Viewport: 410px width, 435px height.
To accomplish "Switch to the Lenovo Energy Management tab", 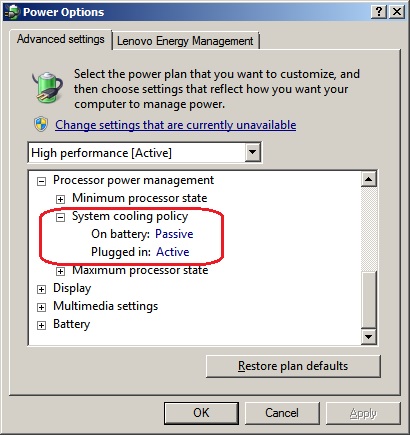I will pos(185,41).
